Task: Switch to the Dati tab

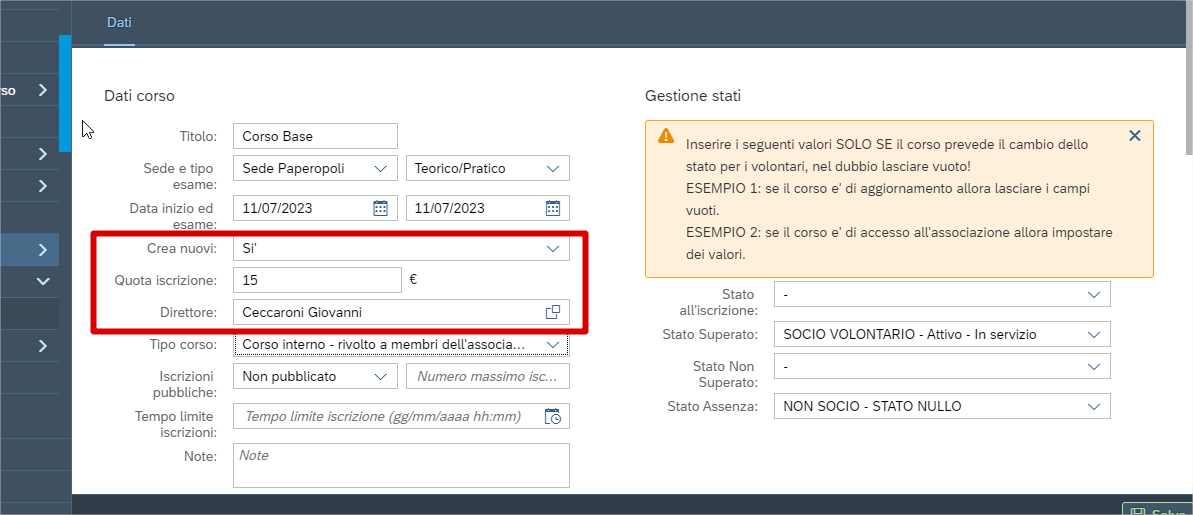Action: point(119,22)
